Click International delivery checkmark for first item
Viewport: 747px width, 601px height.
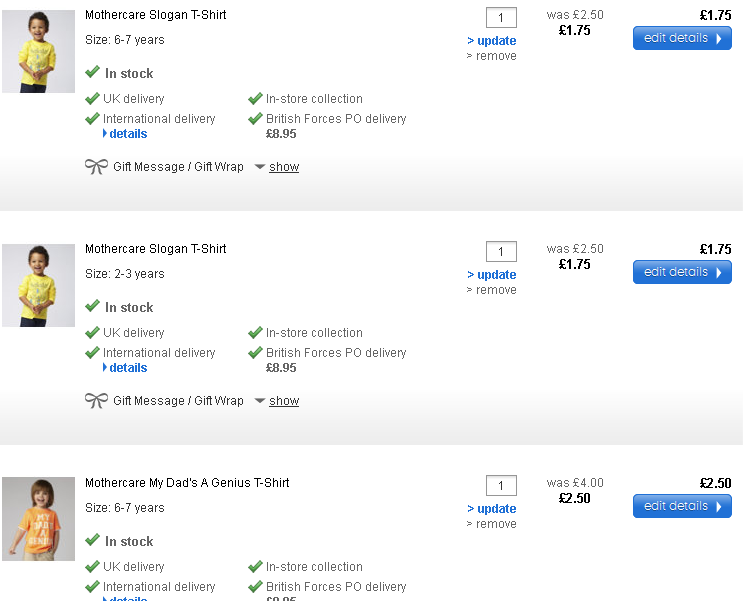tap(92, 119)
